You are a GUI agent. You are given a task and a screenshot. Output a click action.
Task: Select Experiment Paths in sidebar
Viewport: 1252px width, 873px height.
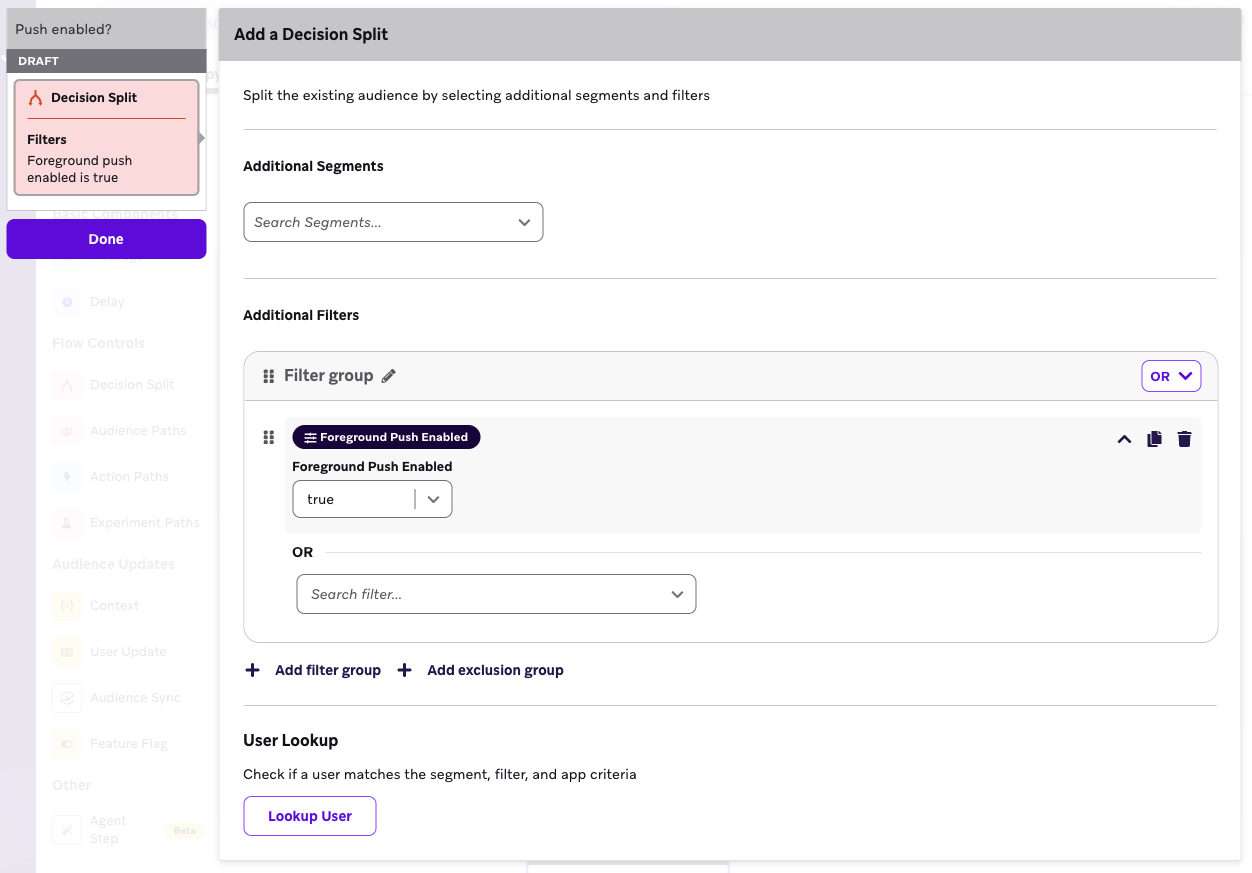pos(145,522)
